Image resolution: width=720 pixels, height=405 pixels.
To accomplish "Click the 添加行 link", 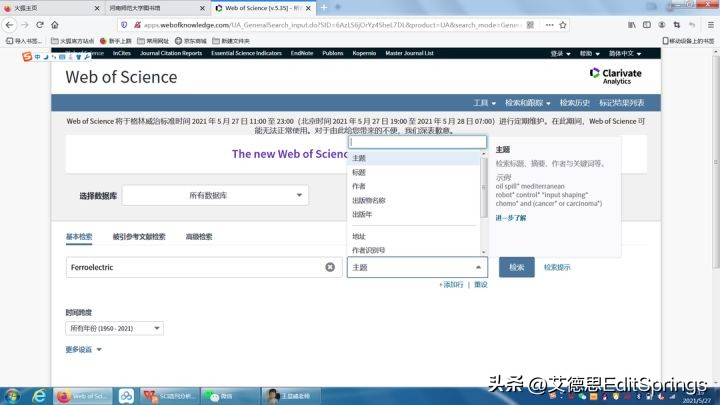I will (x=451, y=285).
